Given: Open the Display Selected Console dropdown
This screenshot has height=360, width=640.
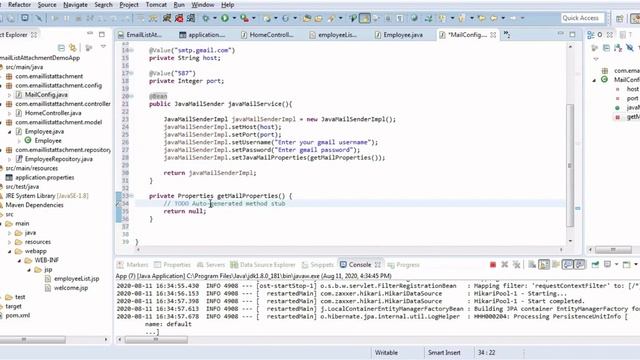Looking at the screenshot, I should [616, 265].
